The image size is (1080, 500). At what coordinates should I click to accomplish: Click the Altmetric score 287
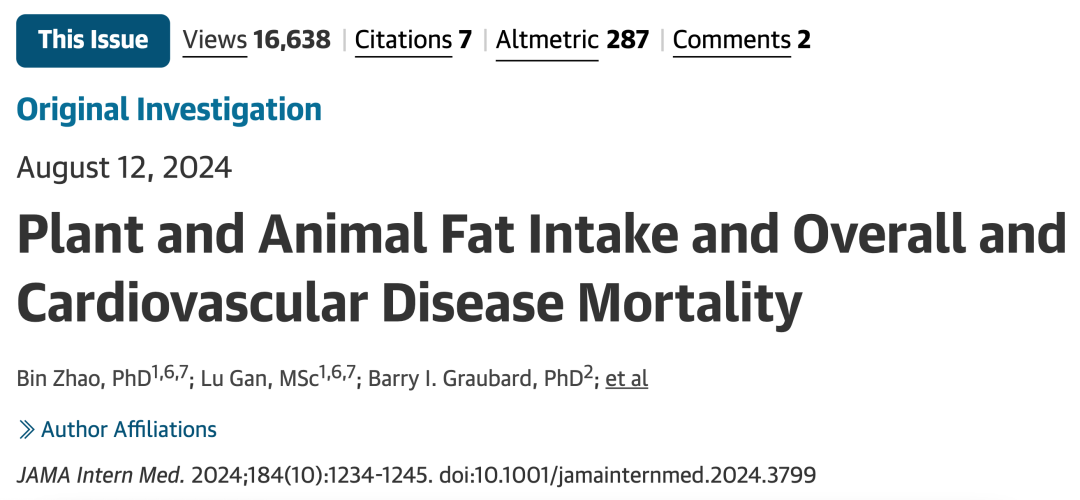point(627,40)
